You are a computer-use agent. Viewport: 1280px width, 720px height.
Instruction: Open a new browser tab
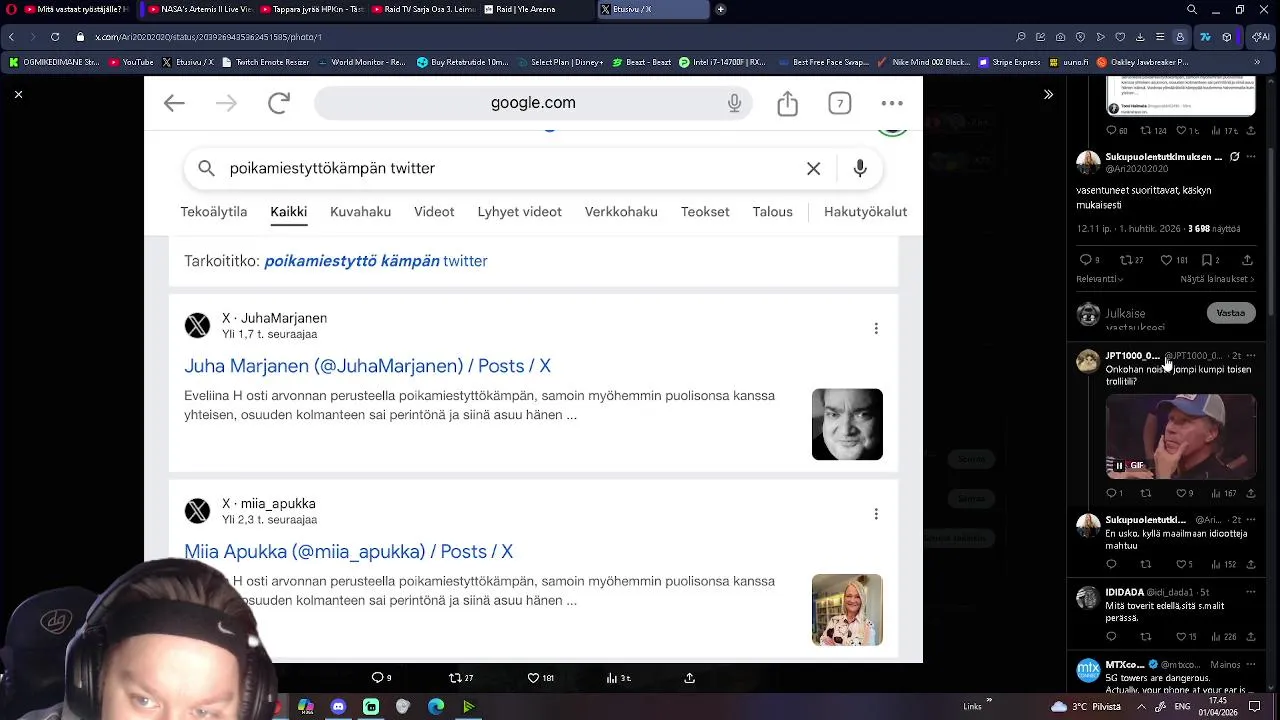coord(721,9)
